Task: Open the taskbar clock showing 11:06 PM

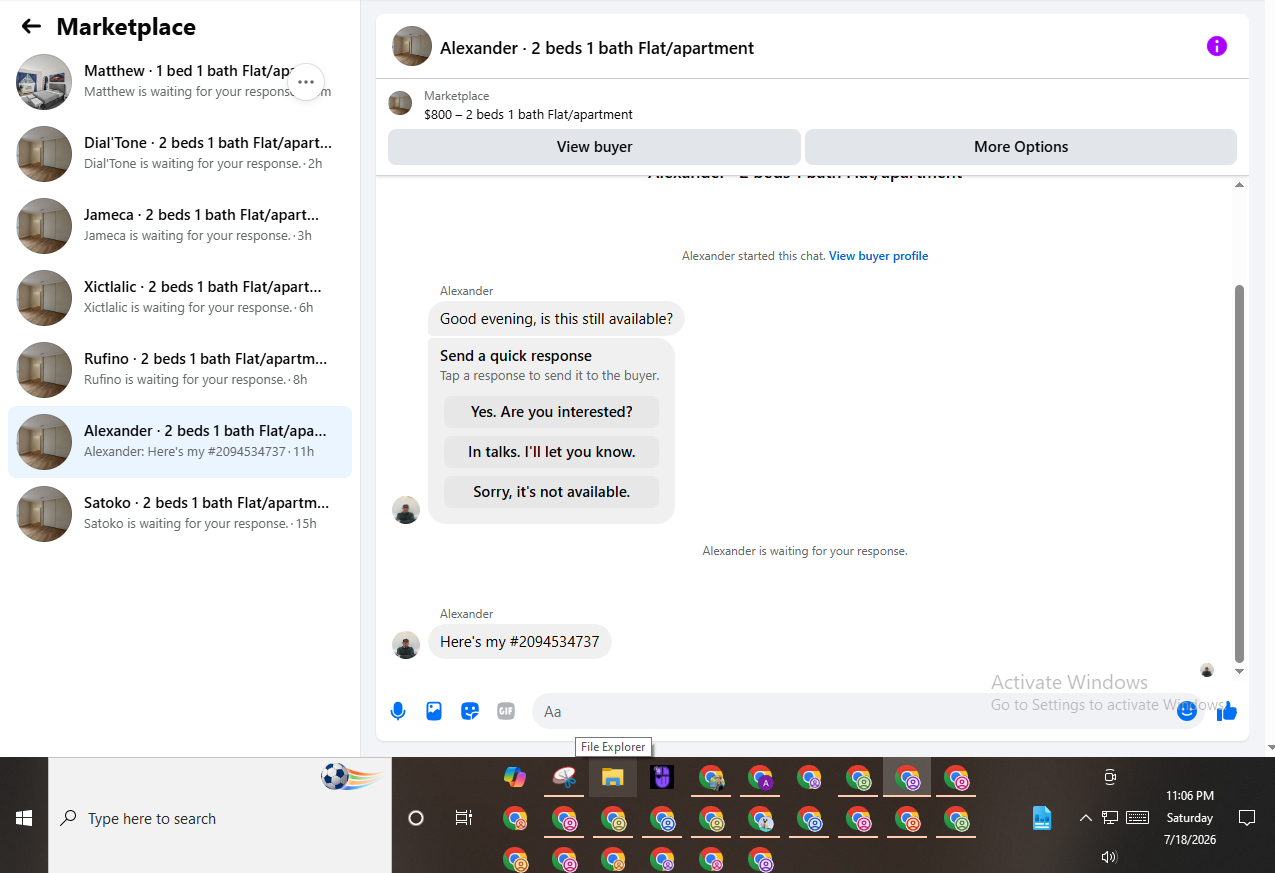Action: 1189,818
